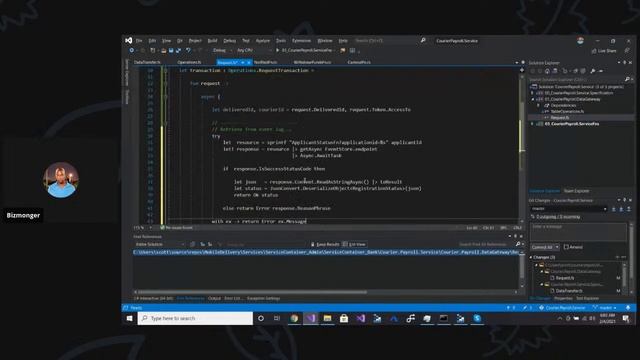Click the Visual Studio logo icon
640x360 pixels.
129,40
